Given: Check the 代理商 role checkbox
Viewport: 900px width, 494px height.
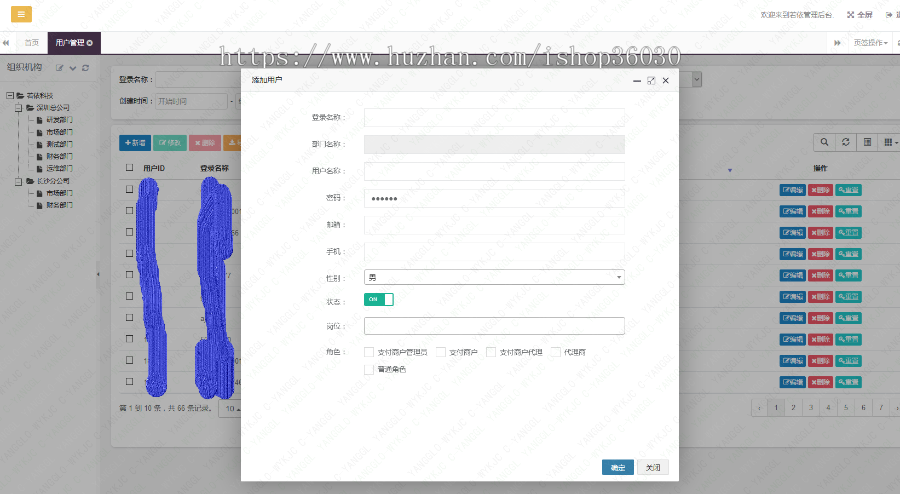Looking at the screenshot, I should click(x=556, y=352).
